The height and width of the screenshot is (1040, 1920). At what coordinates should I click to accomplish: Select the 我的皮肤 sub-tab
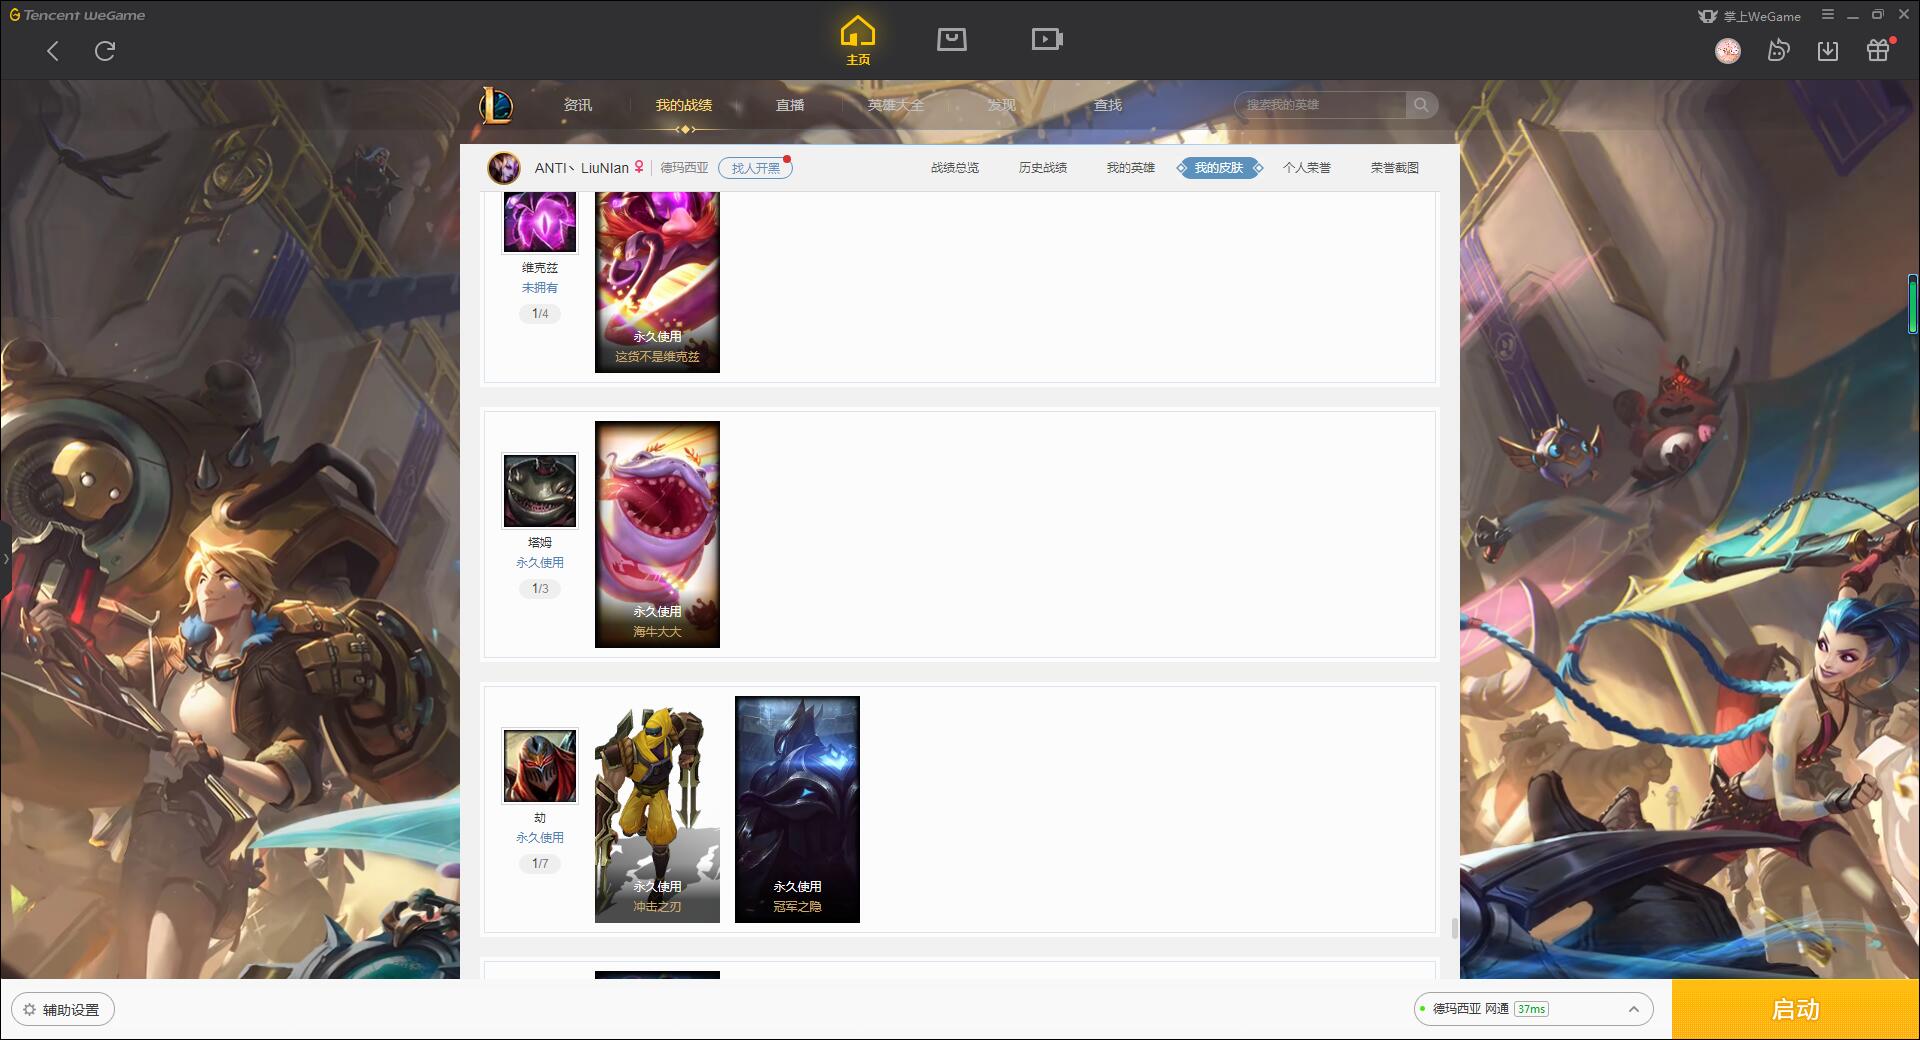coord(1219,168)
